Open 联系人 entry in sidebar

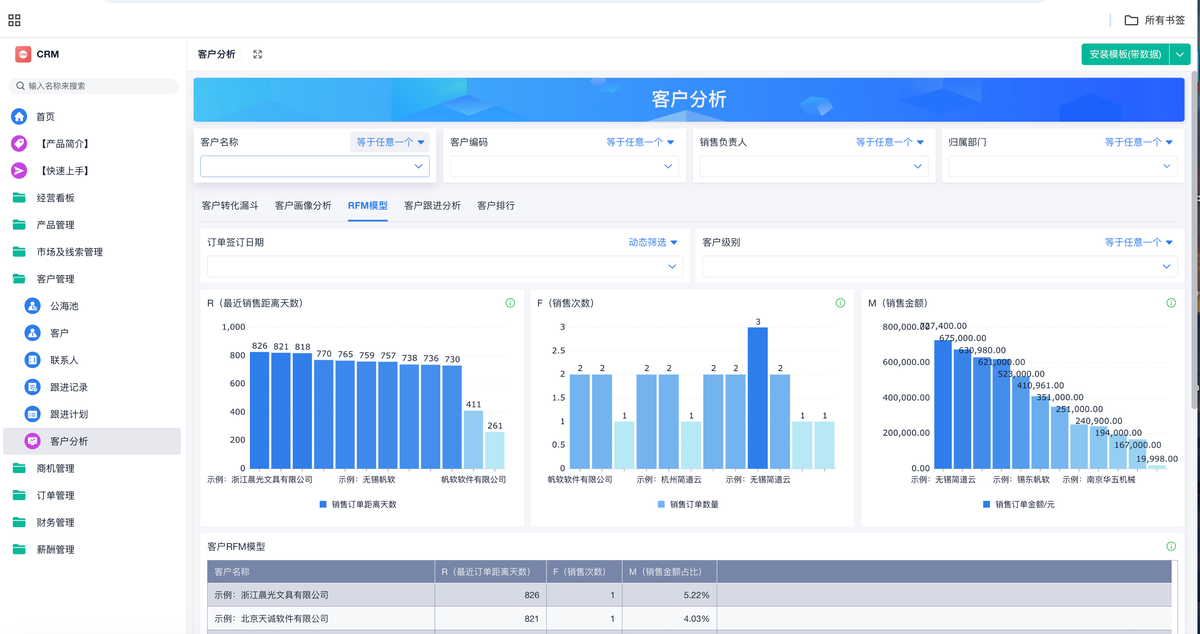[x=90, y=360]
